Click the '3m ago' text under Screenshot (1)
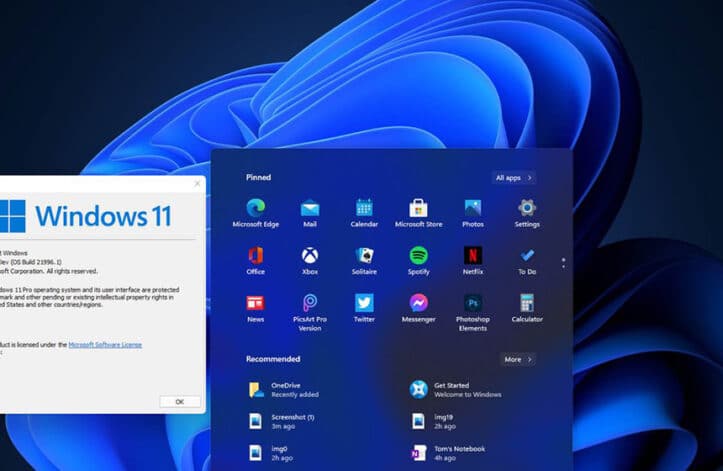Screen dimensions: 723x471 pos(283,426)
